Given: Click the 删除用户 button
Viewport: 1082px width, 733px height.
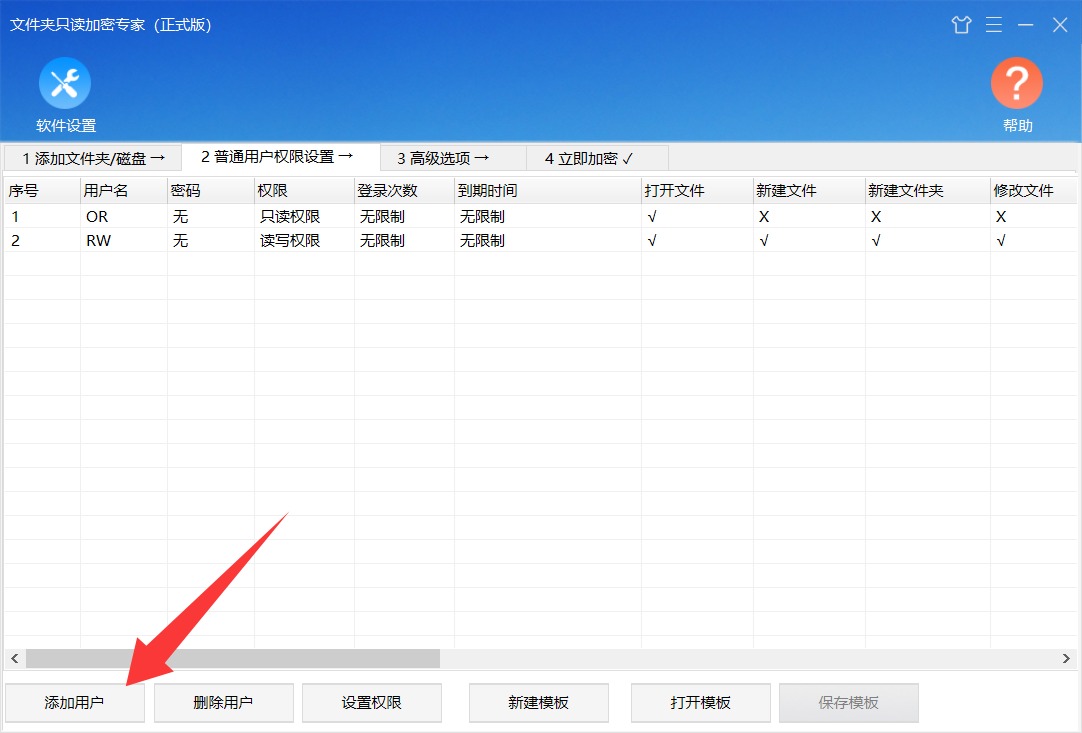Looking at the screenshot, I should [x=224, y=703].
